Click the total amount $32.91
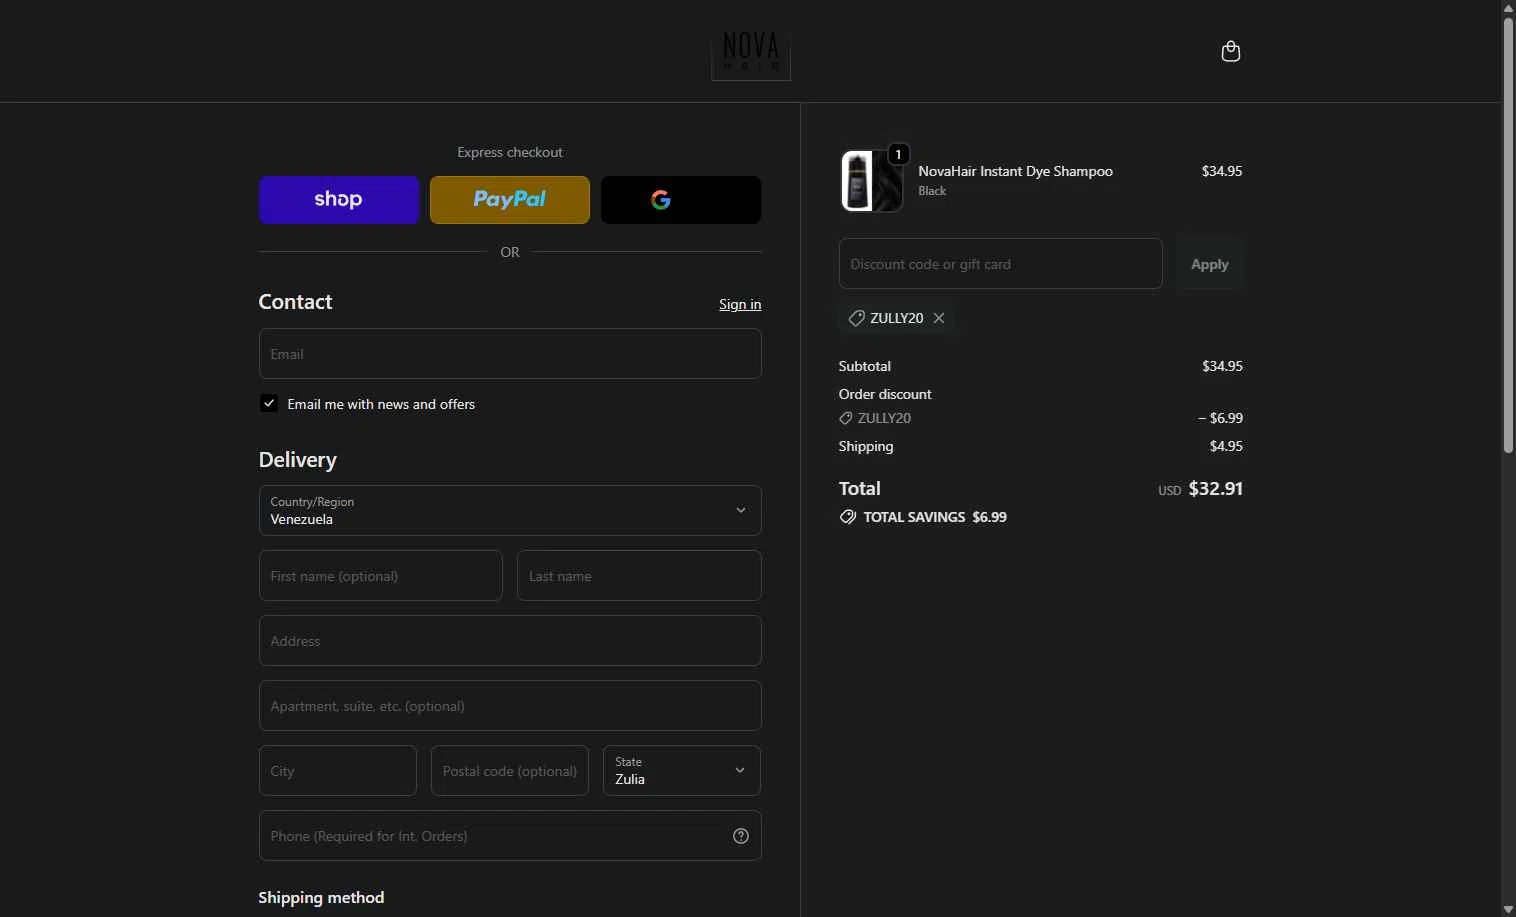Viewport: 1516px width, 917px height. (1215, 489)
